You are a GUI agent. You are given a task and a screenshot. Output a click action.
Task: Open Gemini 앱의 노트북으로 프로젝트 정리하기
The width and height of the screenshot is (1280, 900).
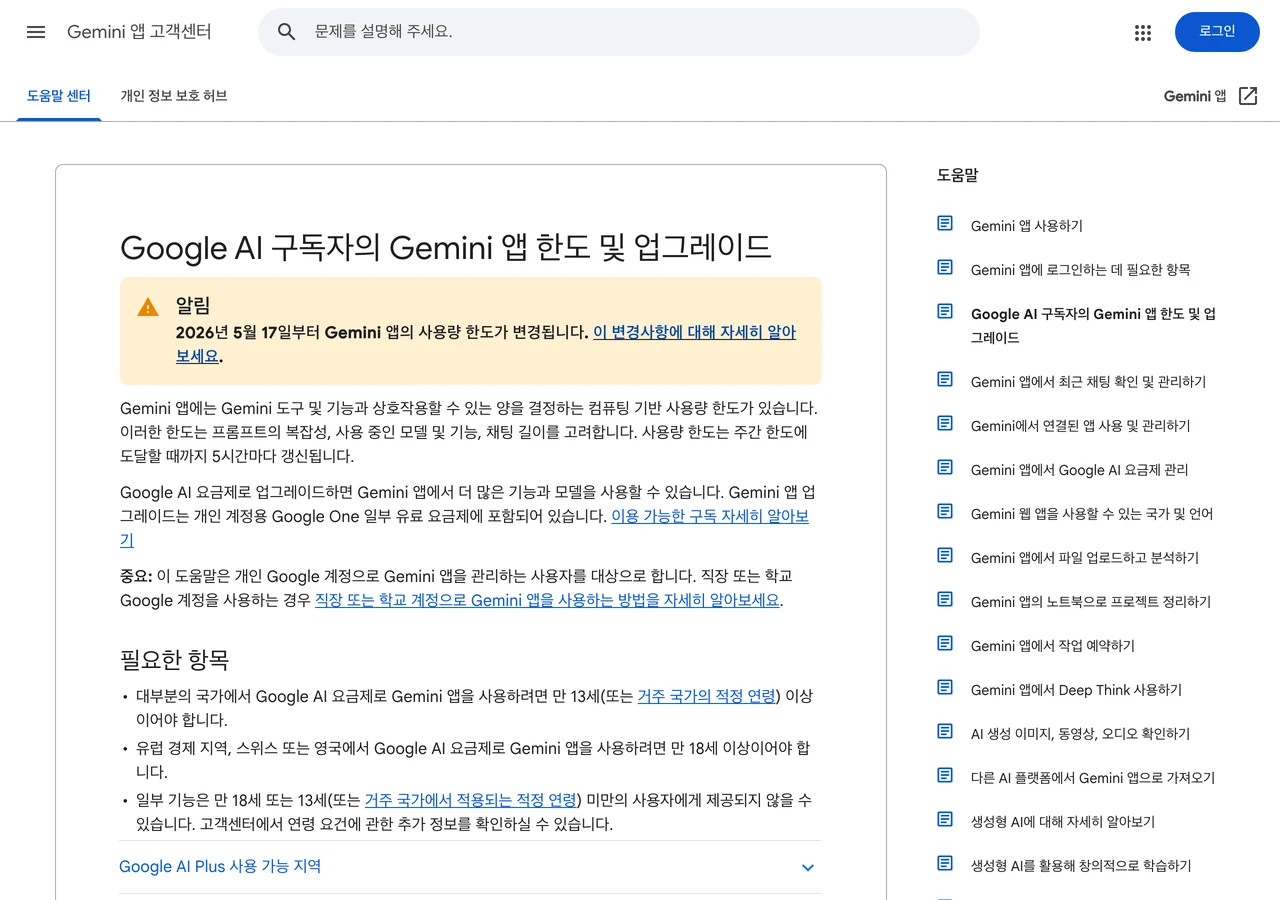(x=1091, y=602)
